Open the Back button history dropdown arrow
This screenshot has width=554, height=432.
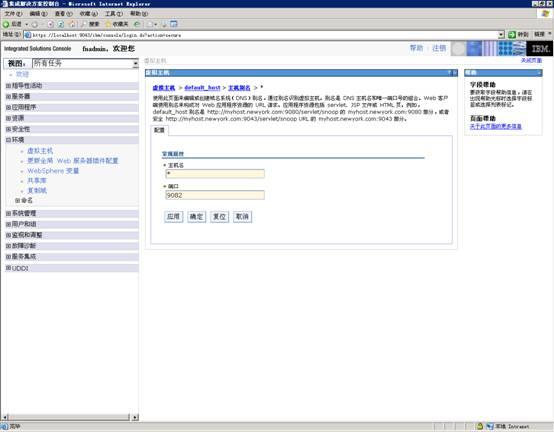(26, 24)
